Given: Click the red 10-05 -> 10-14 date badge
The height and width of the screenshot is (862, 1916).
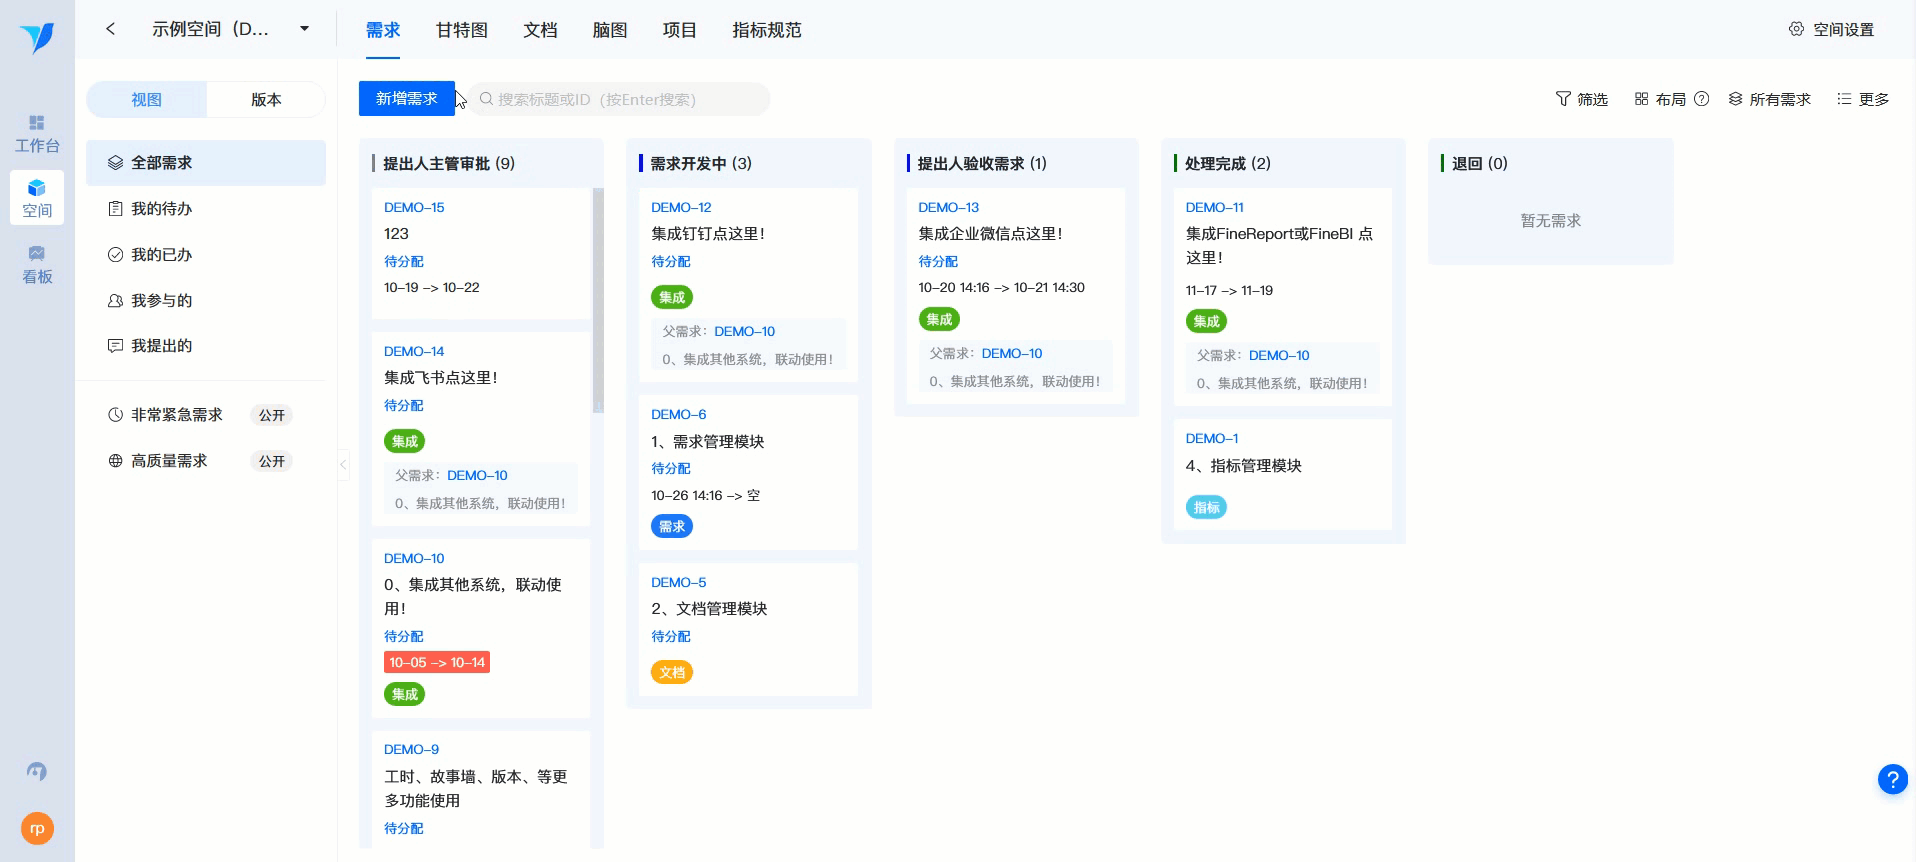Looking at the screenshot, I should click(437, 662).
